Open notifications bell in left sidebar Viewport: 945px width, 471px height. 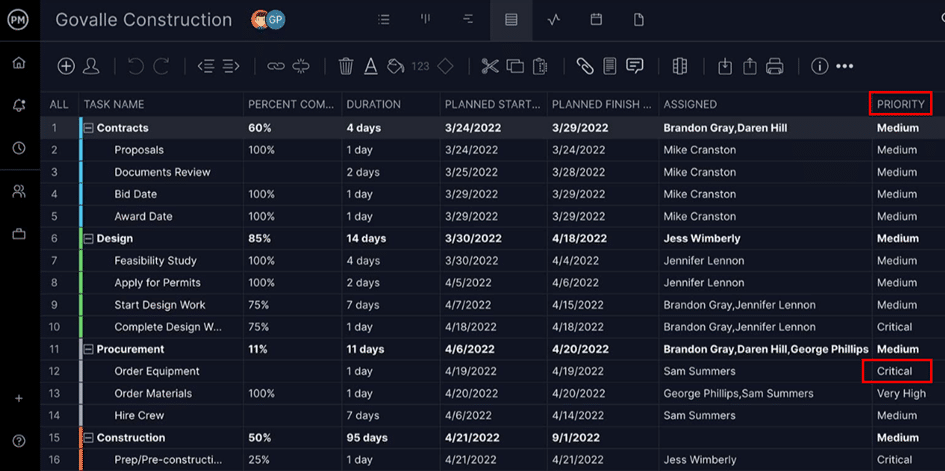pyautogui.click(x=19, y=105)
